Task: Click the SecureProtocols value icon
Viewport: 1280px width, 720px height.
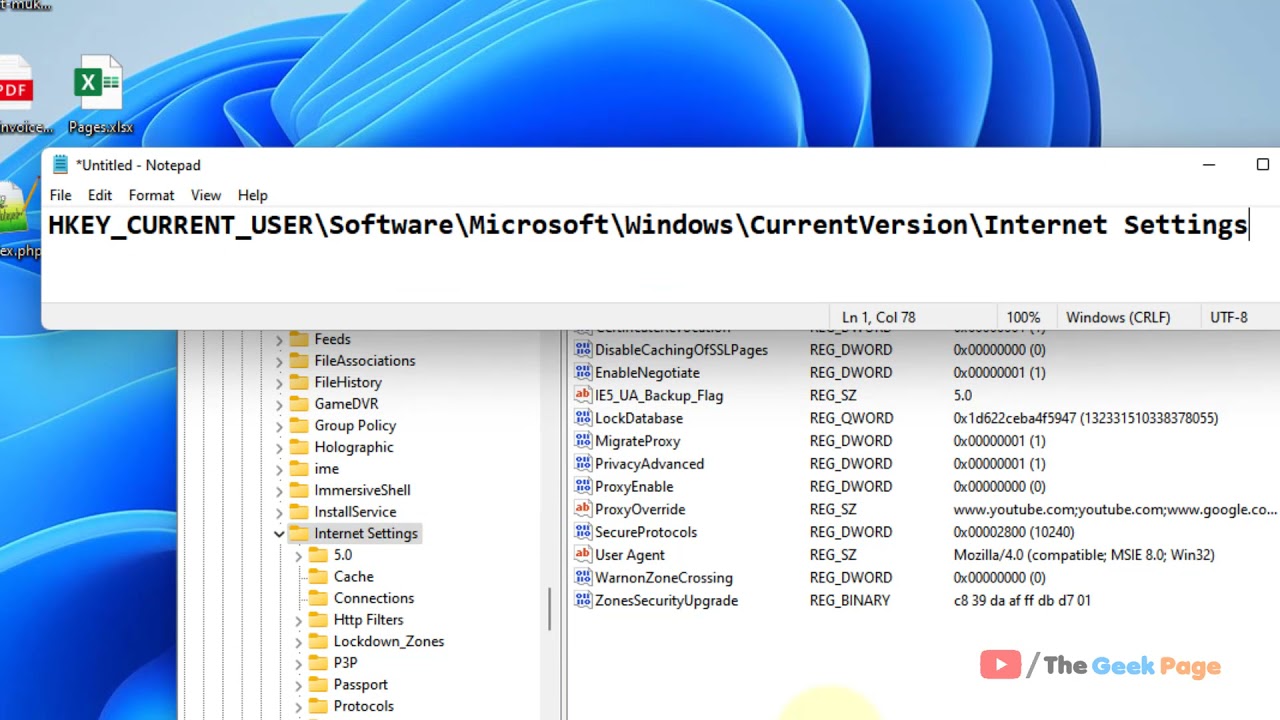Action: [583, 532]
